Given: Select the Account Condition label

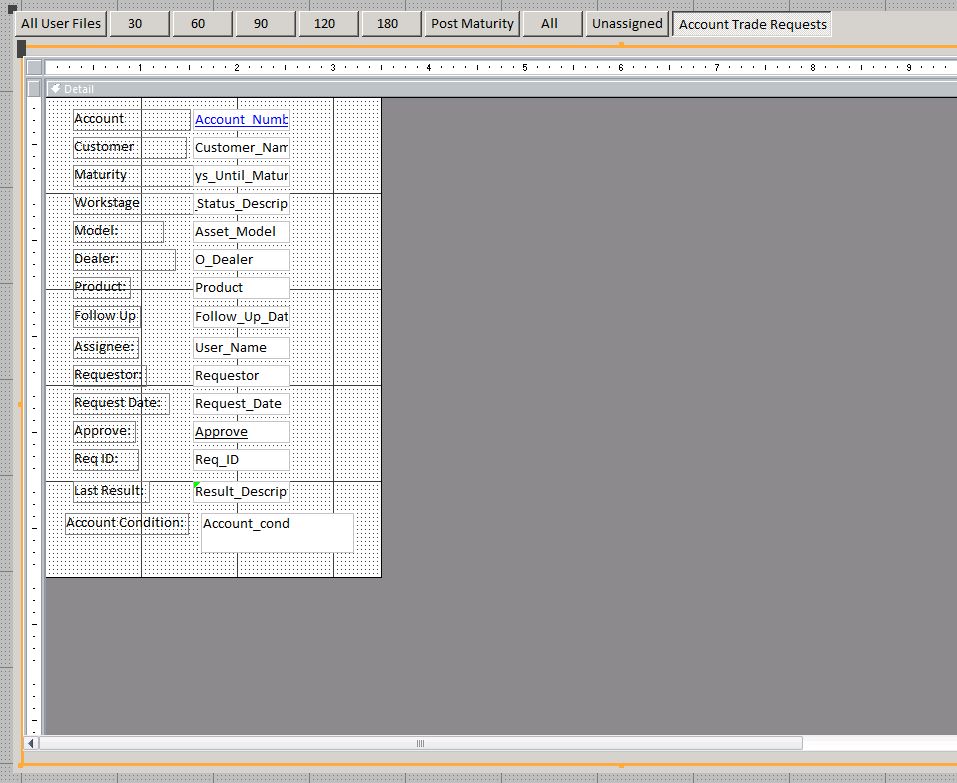Looking at the screenshot, I should (126, 523).
